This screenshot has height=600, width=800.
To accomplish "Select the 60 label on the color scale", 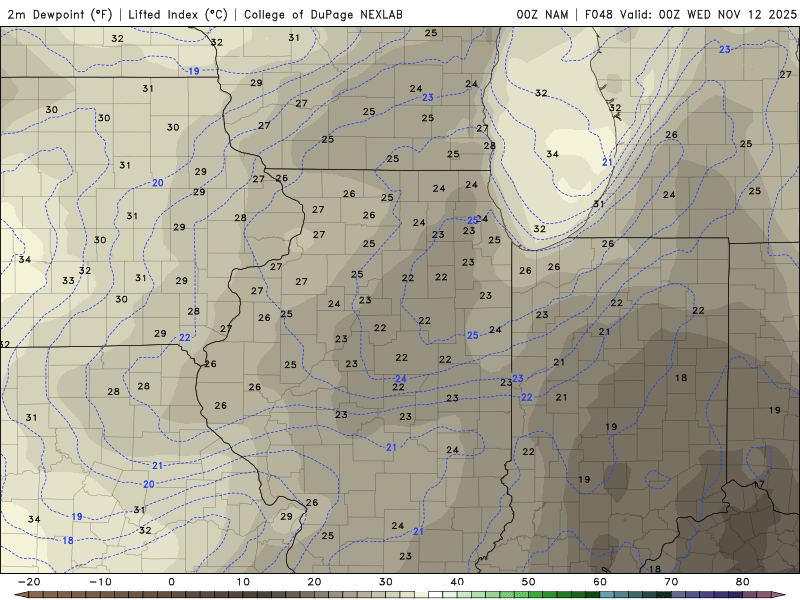I will pos(600,582).
